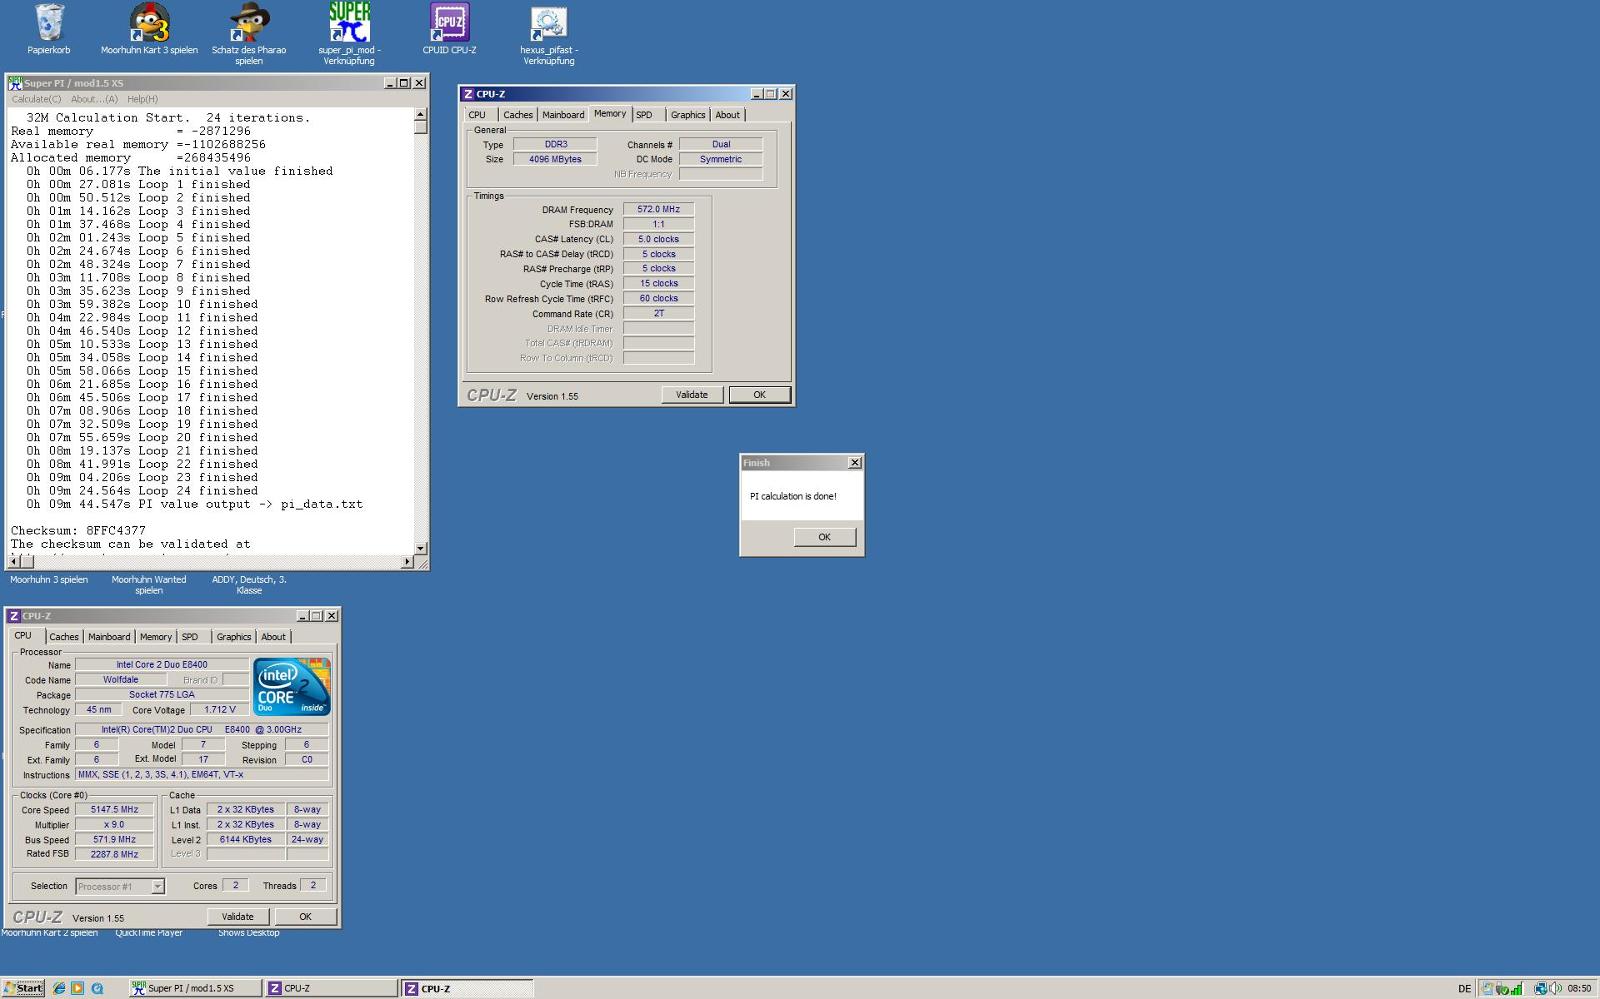Viewport: 1600px width, 999px height.
Task: Click the DRAM Frequency 572.0 MHz field
Action: (658, 210)
